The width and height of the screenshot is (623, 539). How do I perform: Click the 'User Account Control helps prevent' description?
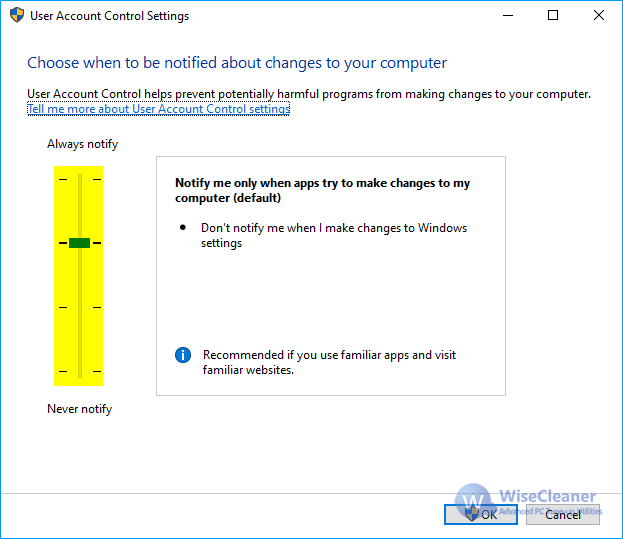(309, 94)
